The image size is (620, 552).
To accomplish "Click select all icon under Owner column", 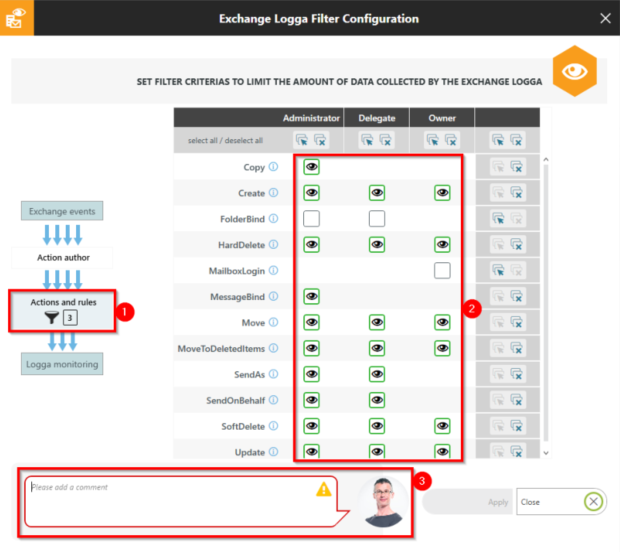I will tap(433, 141).
